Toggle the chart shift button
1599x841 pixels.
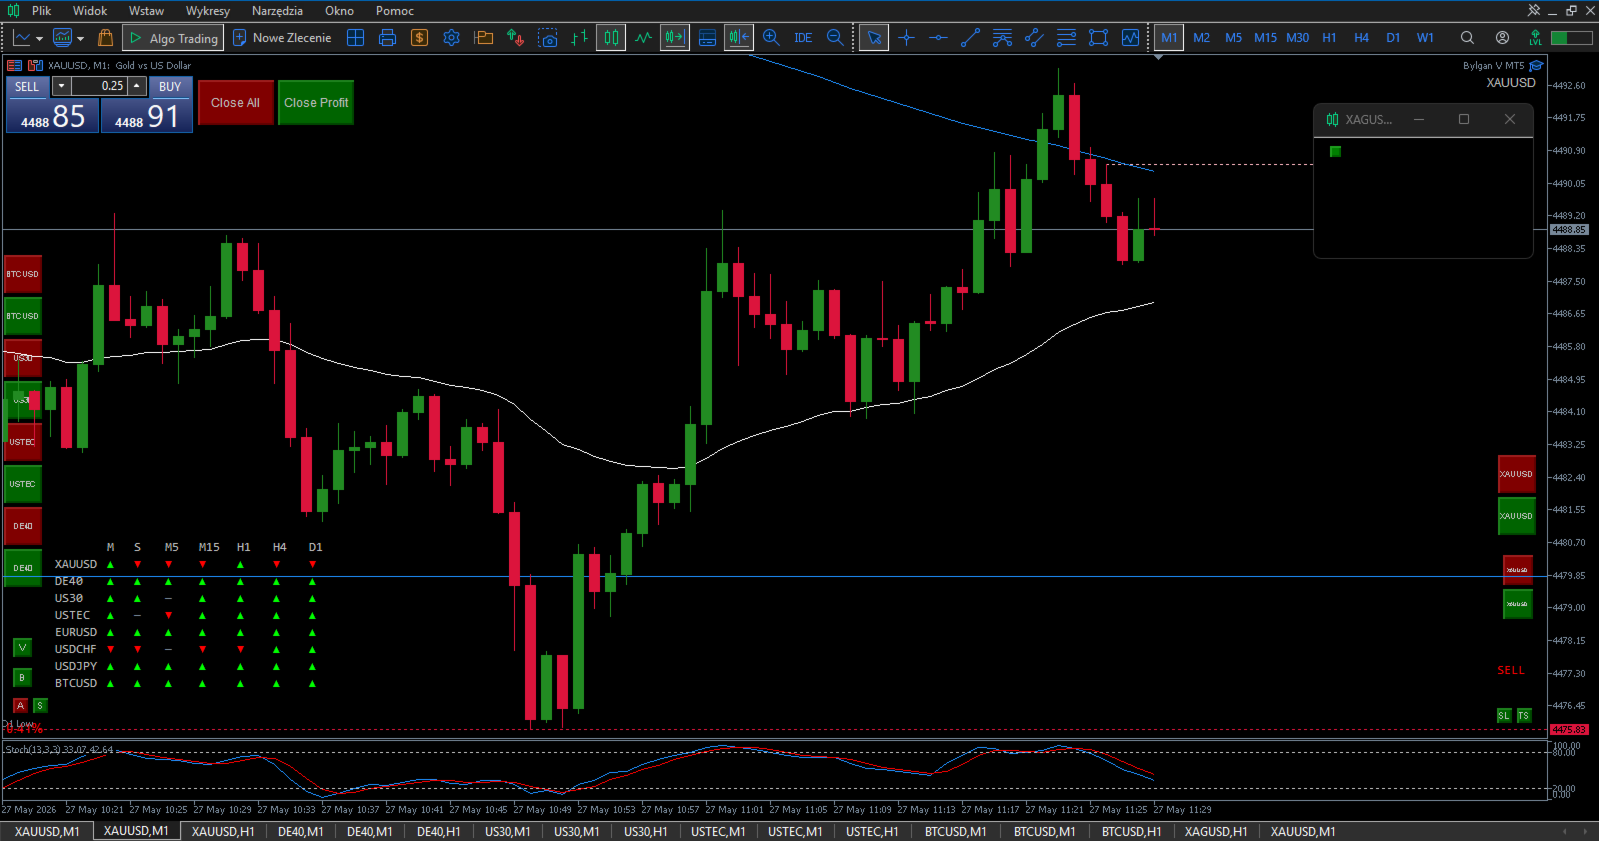coord(739,38)
